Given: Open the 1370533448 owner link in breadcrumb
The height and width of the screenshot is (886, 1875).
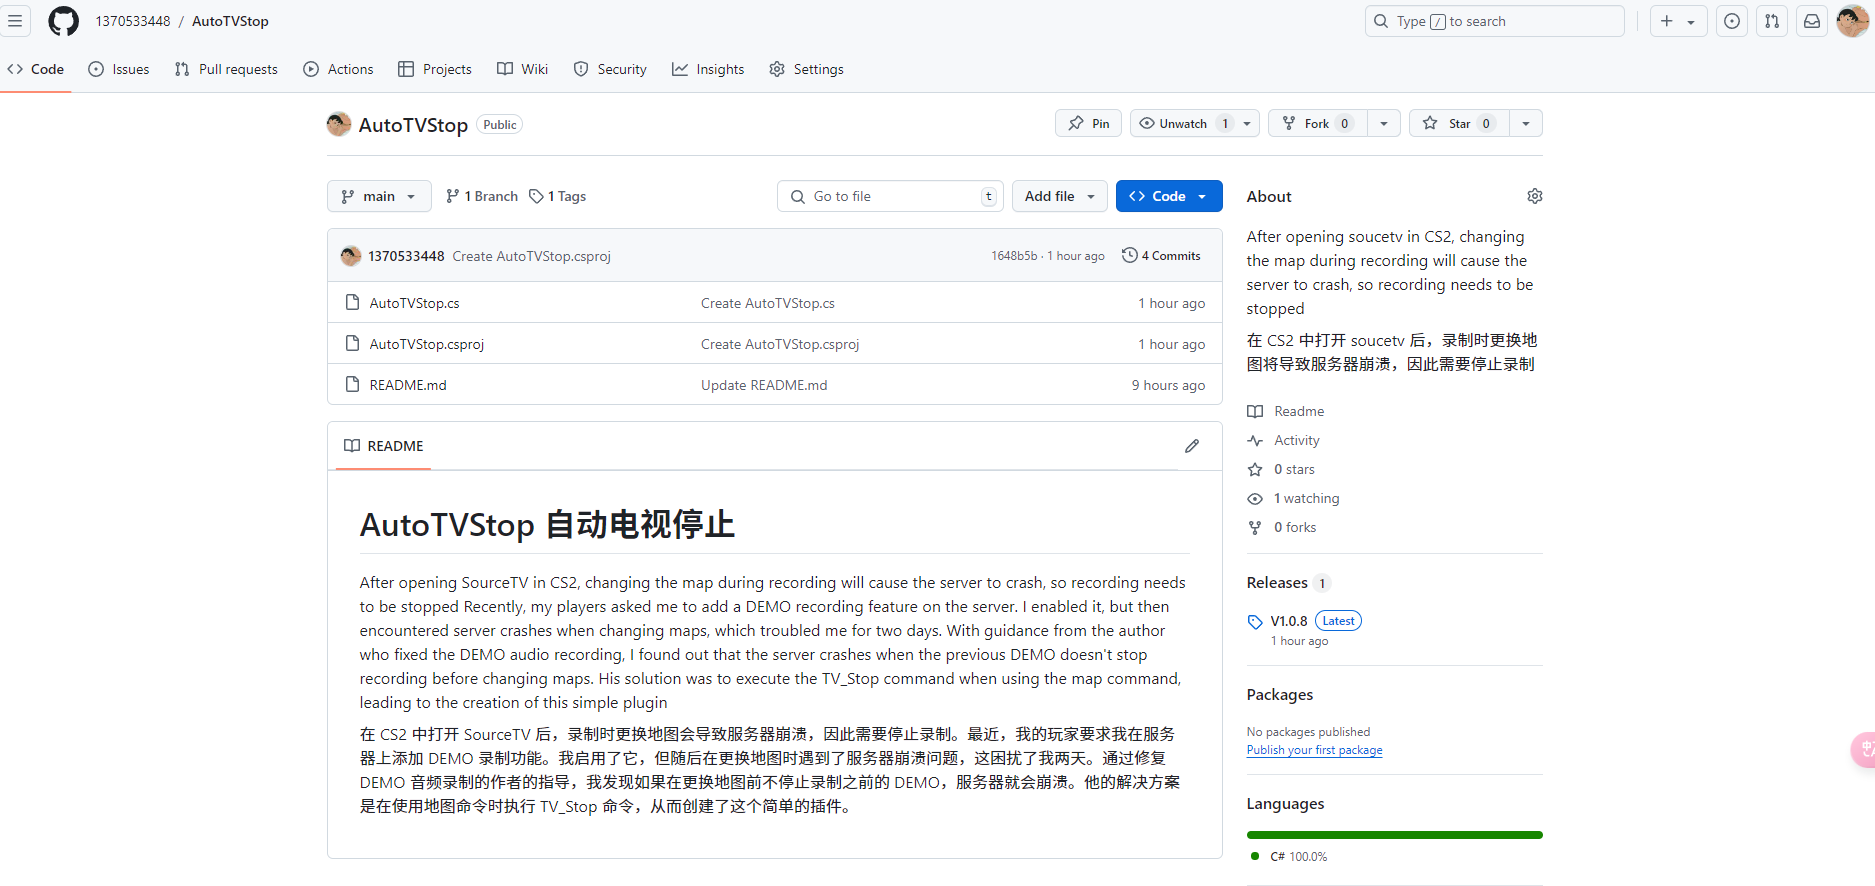Looking at the screenshot, I should [x=133, y=21].
